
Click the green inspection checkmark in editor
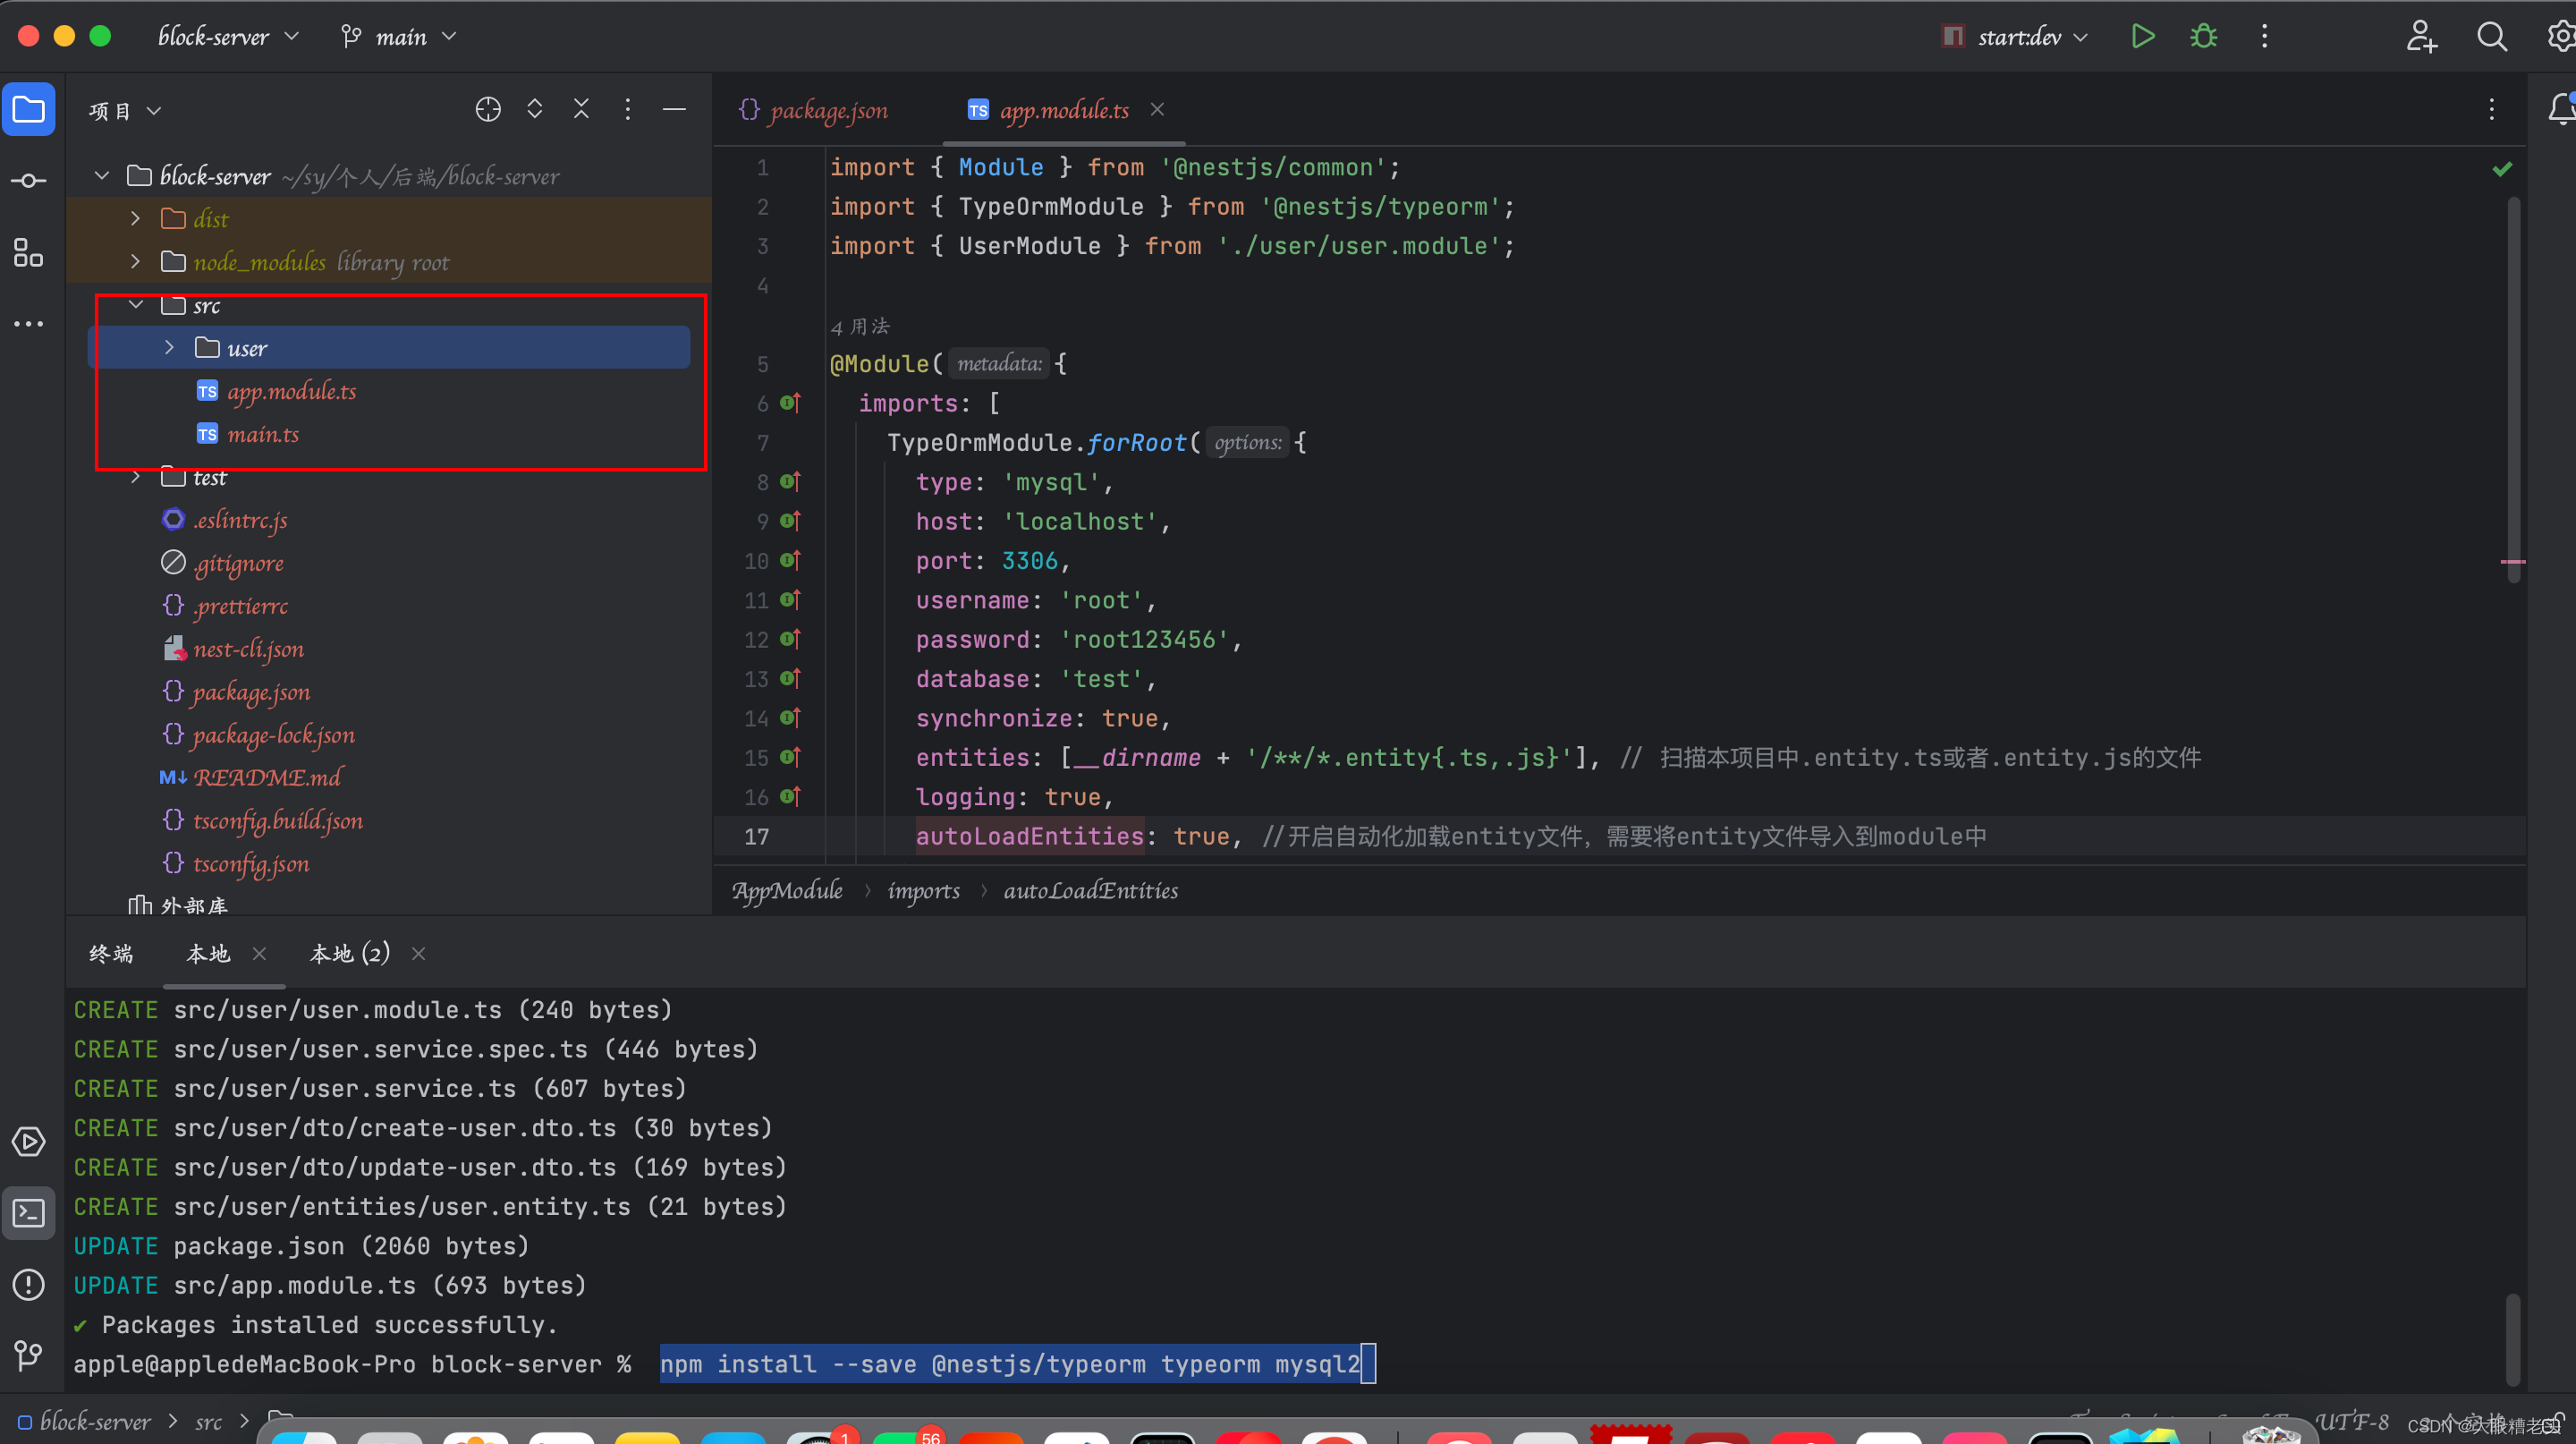click(x=2502, y=168)
